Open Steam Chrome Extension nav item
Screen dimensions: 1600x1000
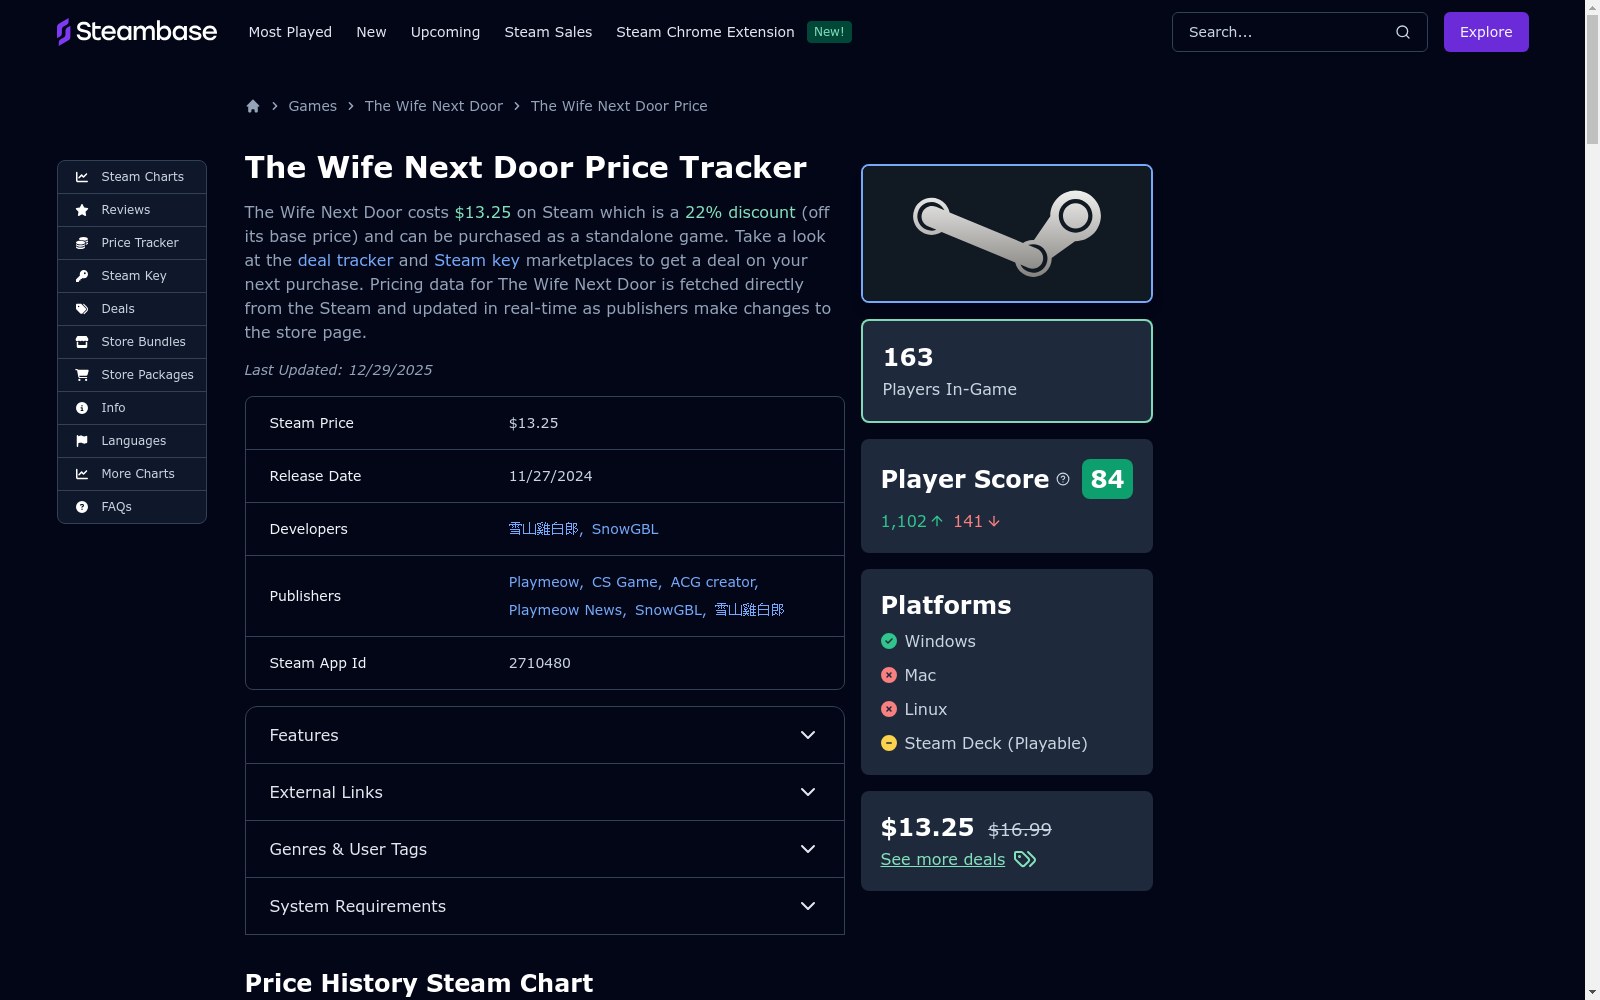(705, 32)
